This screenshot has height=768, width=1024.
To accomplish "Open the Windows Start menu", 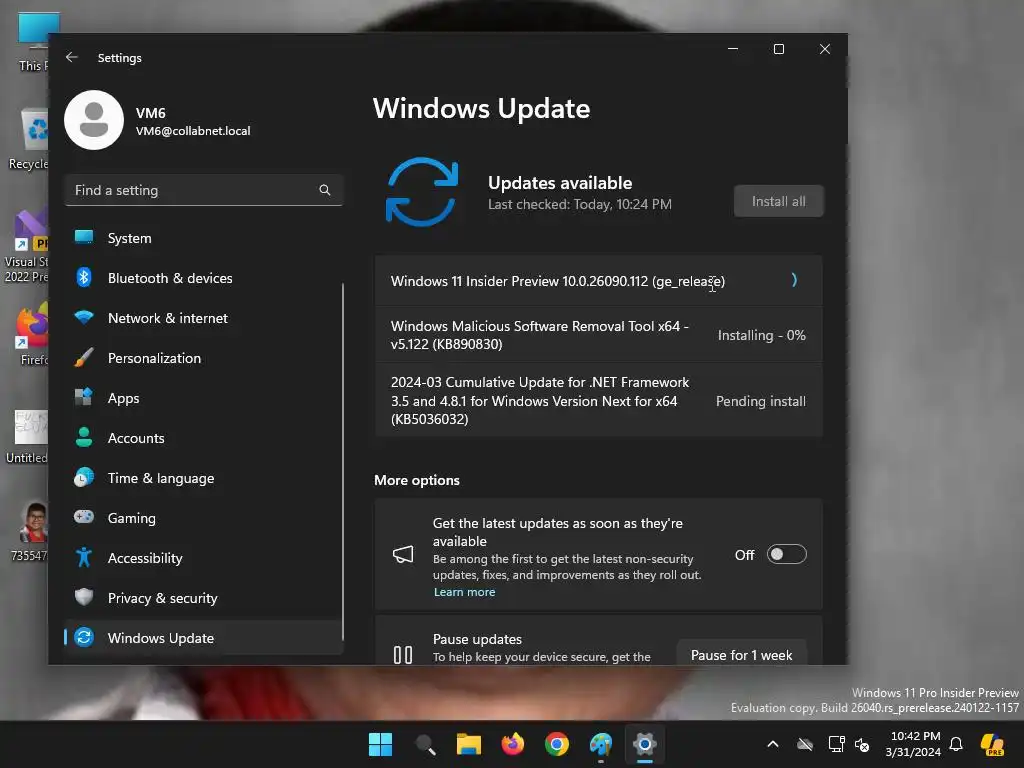I will [380, 744].
